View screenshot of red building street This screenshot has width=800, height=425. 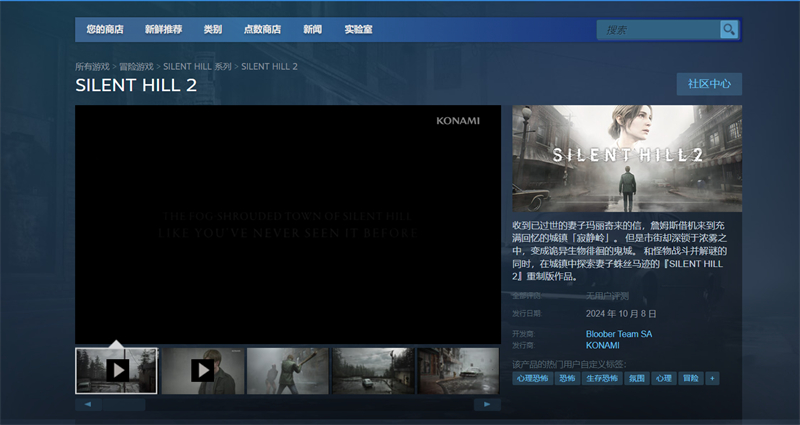point(458,371)
